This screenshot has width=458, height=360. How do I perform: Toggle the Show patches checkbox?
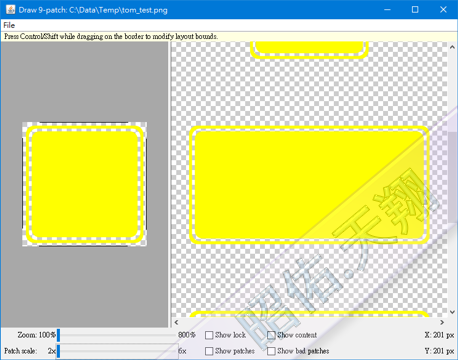pyautogui.click(x=209, y=351)
